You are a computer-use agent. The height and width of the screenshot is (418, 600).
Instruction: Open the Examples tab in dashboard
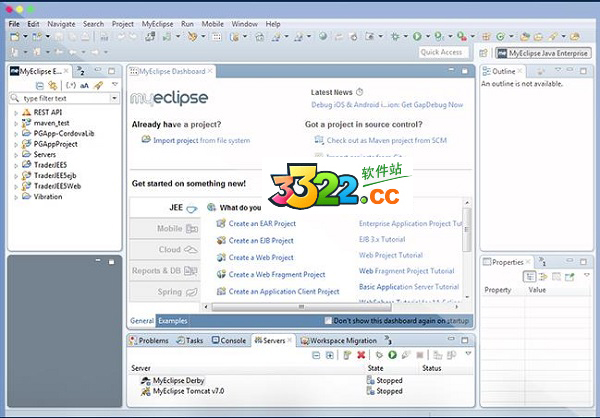click(x=173, y=321)
